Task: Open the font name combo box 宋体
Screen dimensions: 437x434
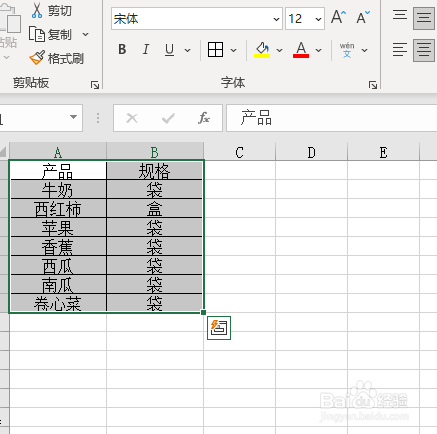Action: click(197, 19)
